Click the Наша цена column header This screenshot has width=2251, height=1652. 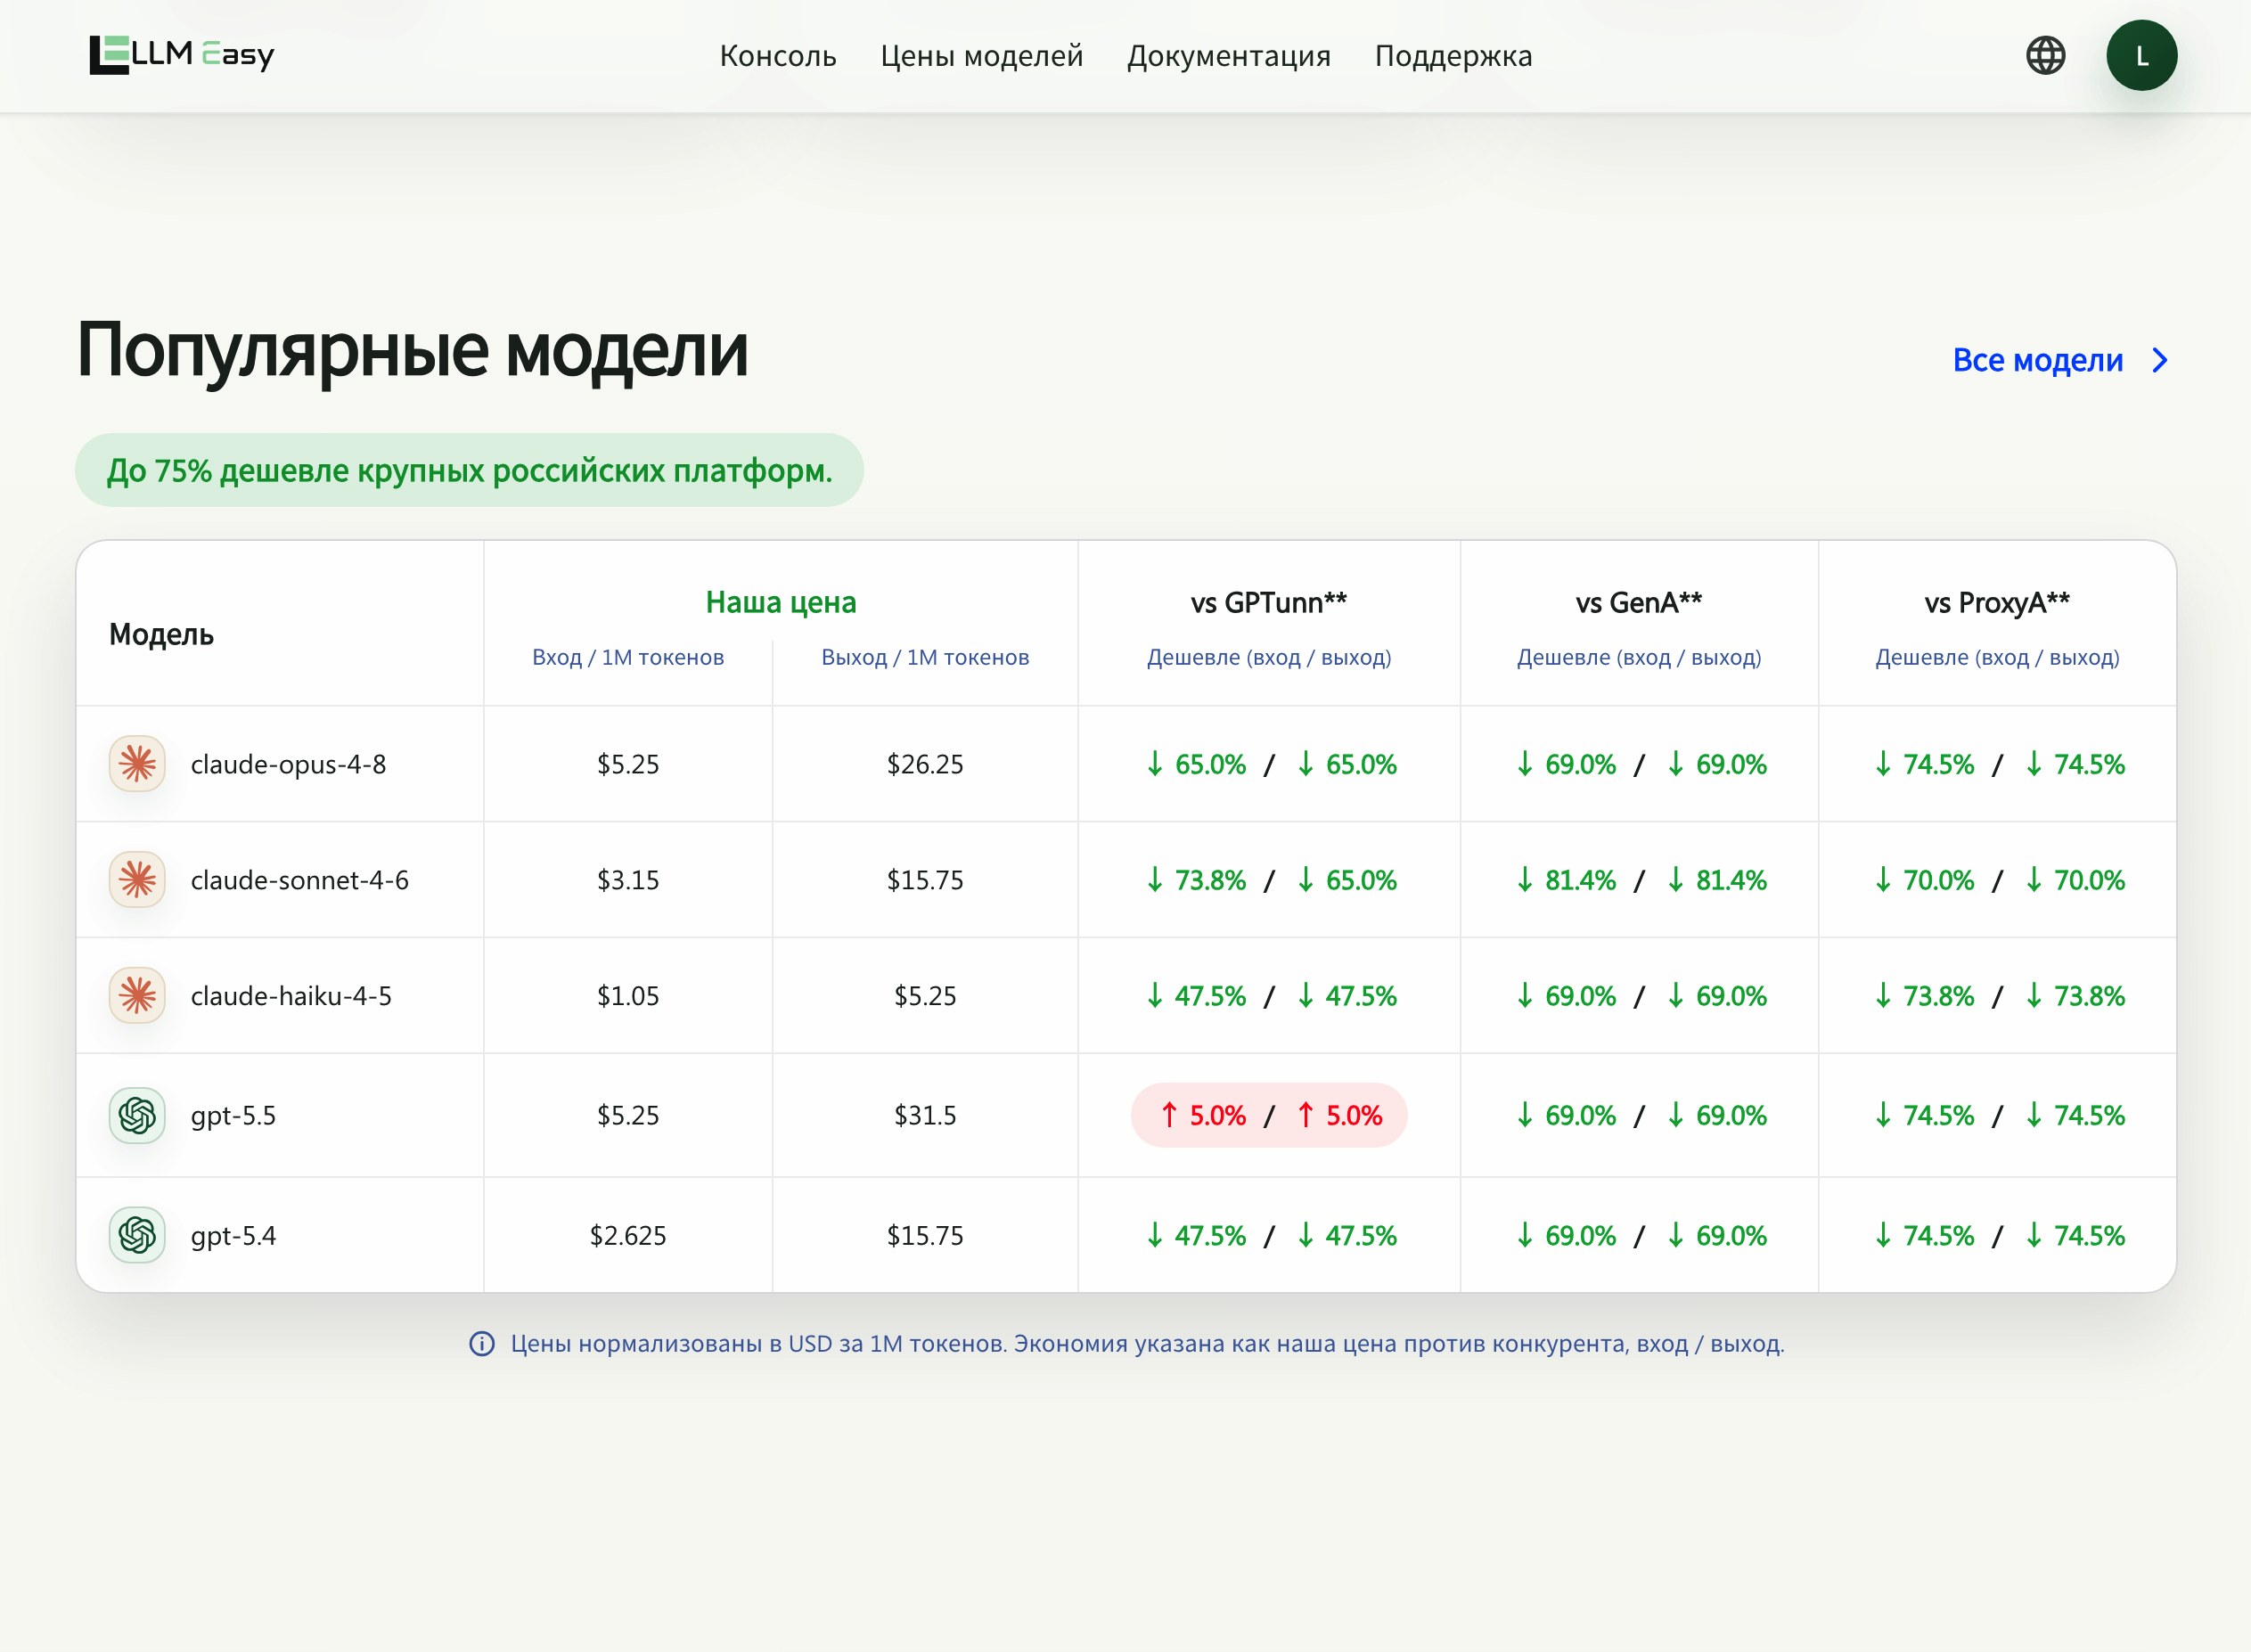[781, 602]
